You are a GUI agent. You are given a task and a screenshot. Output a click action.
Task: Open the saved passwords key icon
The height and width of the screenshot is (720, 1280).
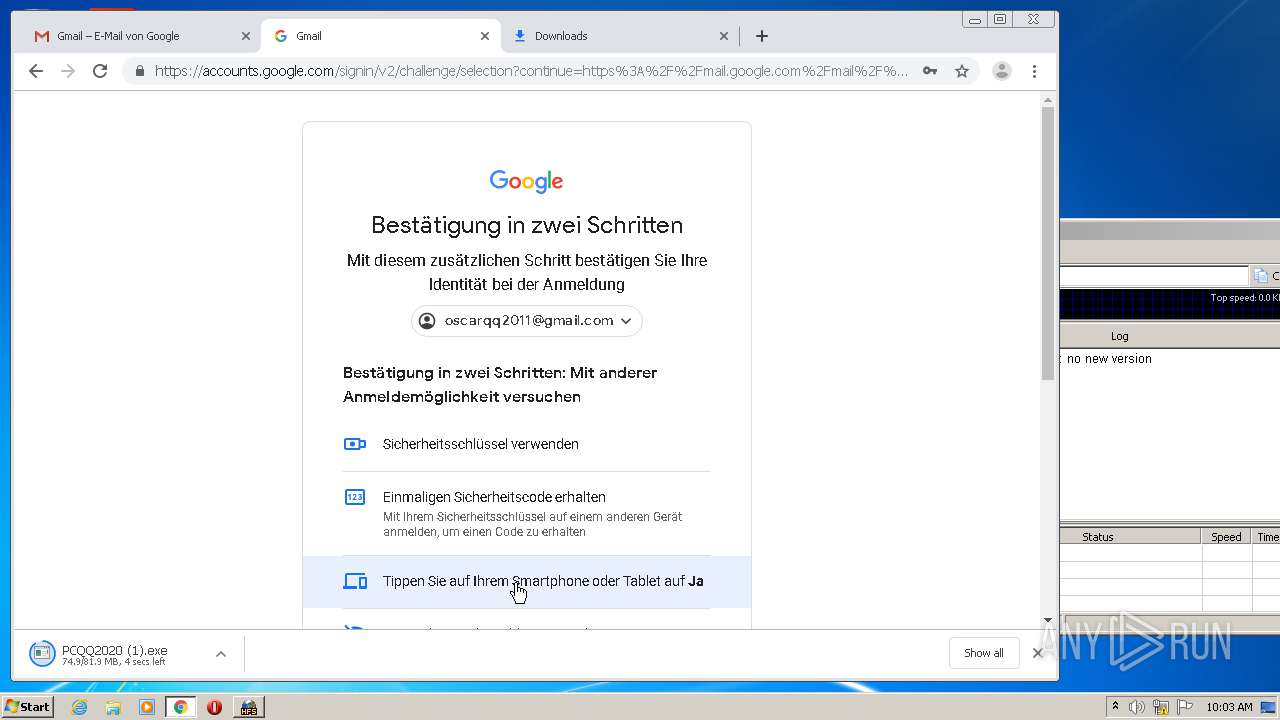[930, 71]
